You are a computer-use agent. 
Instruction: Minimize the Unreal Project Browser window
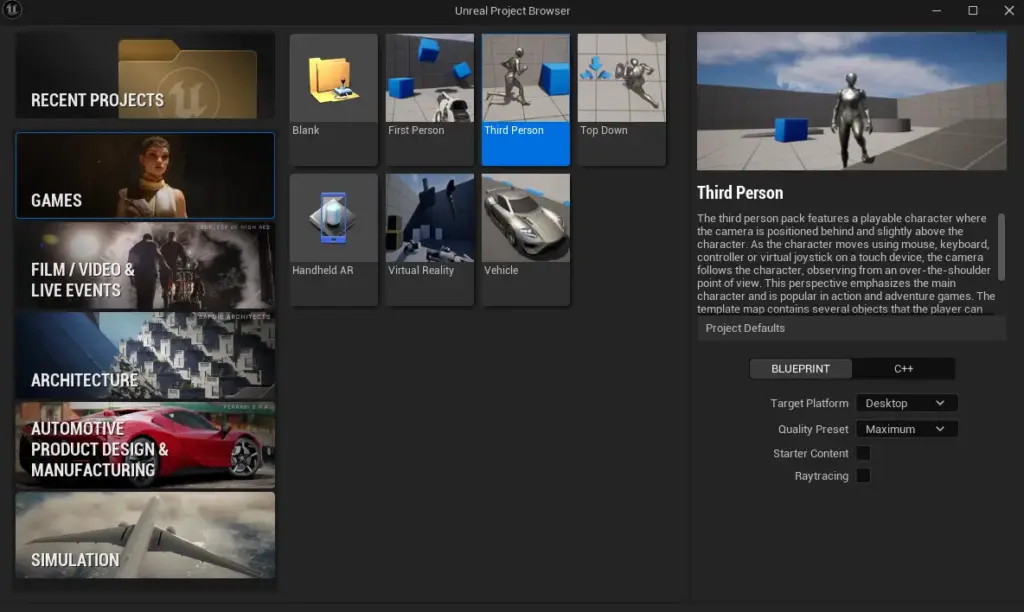click(936, 10)
